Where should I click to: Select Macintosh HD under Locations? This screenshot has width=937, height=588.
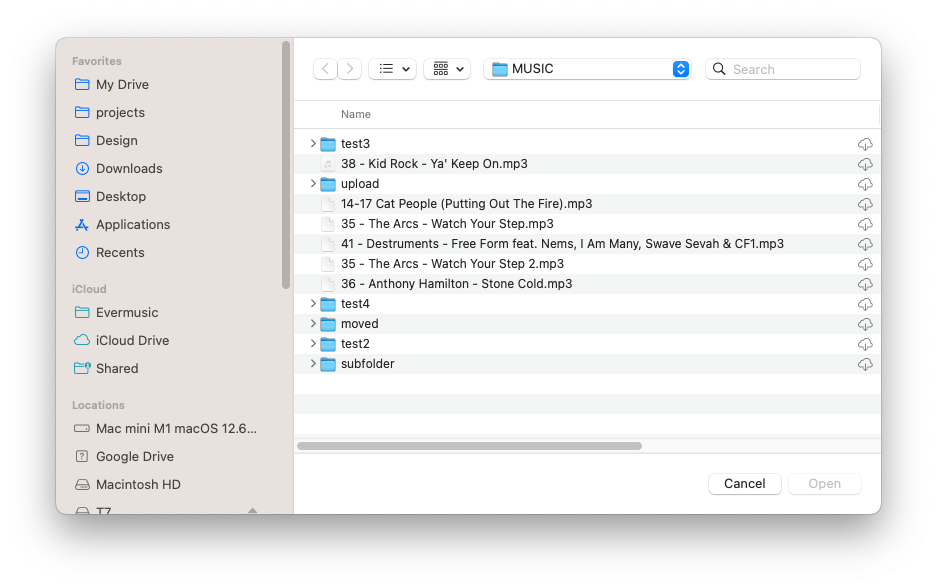138,484
